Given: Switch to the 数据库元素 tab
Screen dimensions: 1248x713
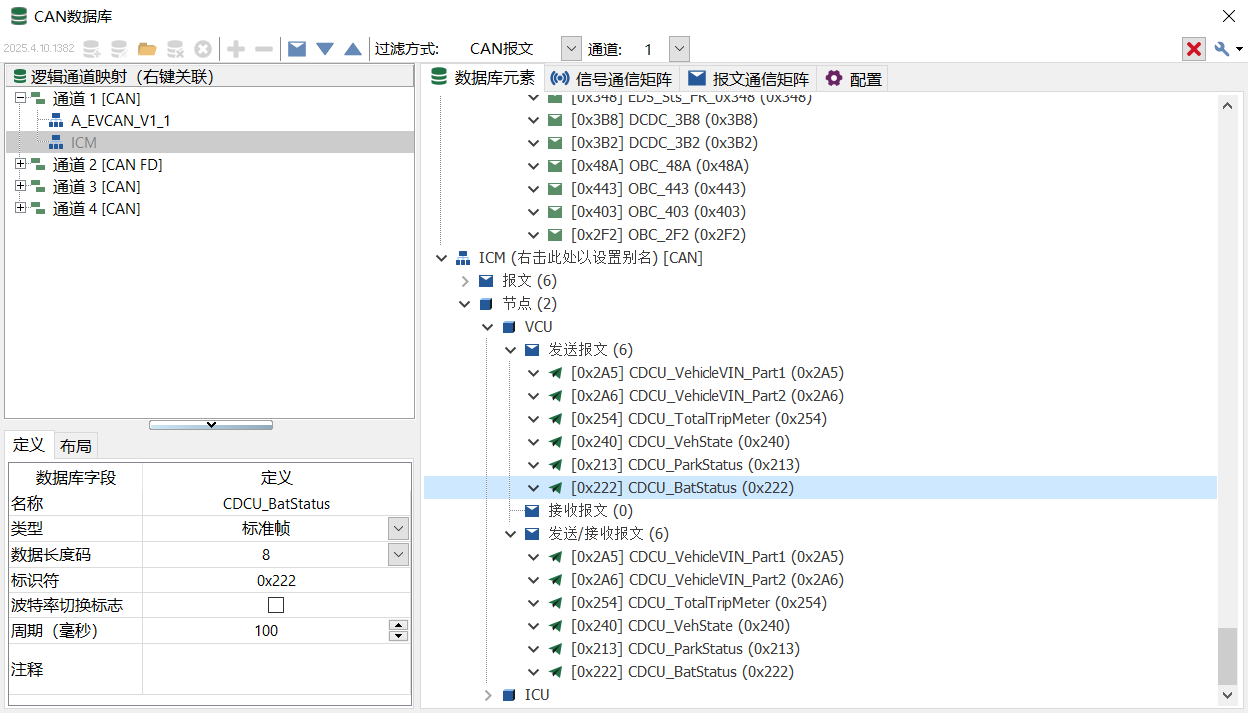Looking at the screenshot, I should 484,78.
